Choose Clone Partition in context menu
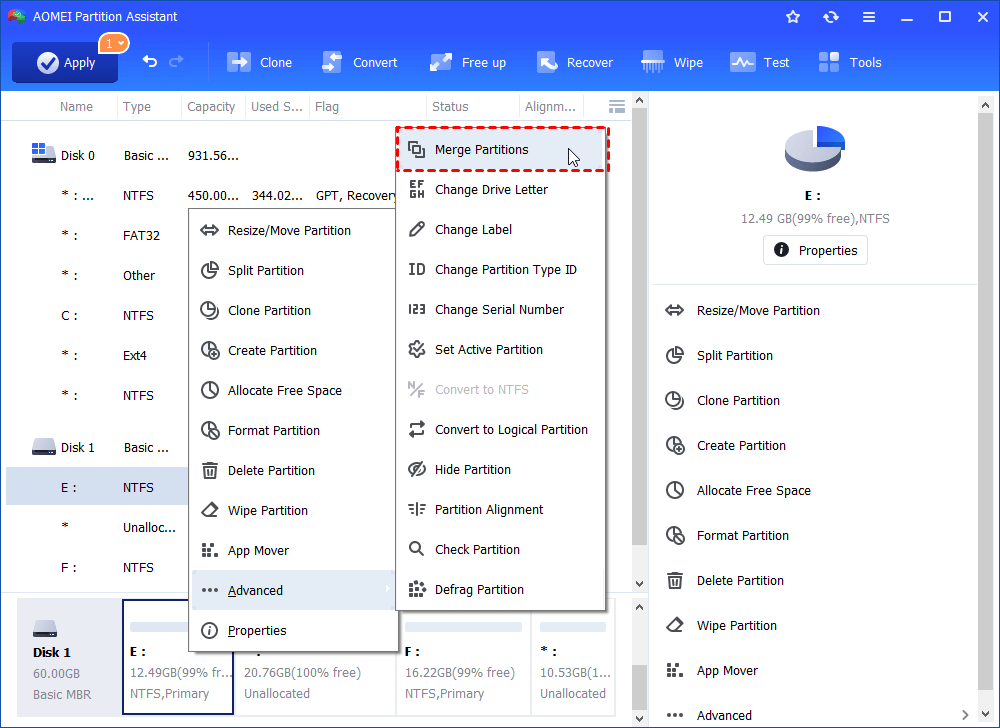The width and height of the screenshot is (1000, 728). [x=293, y=310]
